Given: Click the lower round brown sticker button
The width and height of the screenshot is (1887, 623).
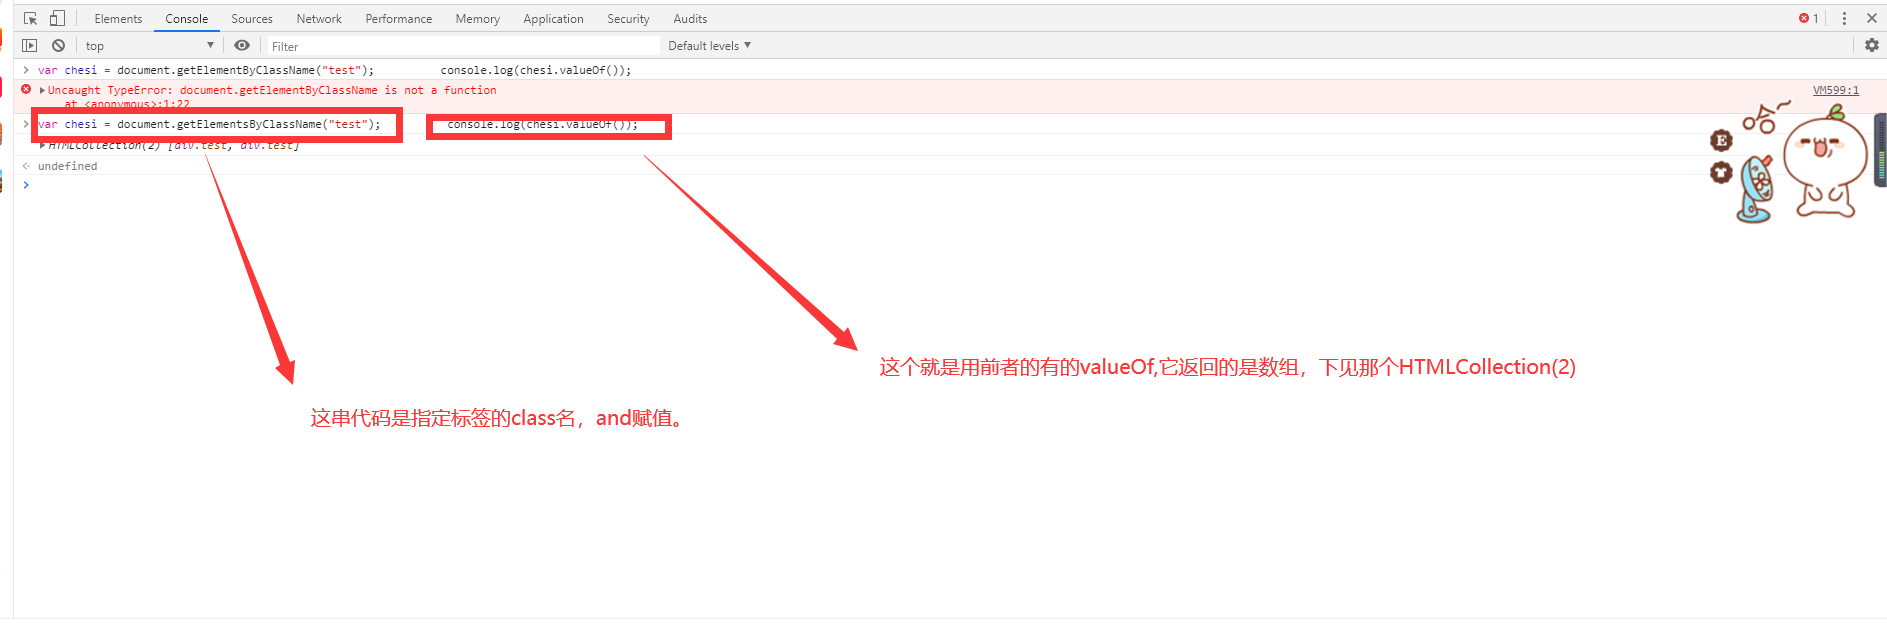Looking at the screenshot, I should coord(1721,173).
